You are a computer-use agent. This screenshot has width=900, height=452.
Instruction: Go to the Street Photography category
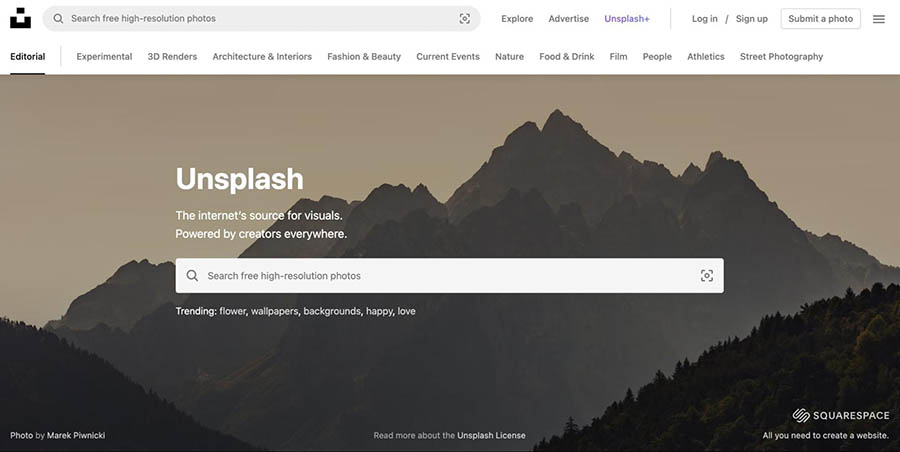(x=781, y=57)
